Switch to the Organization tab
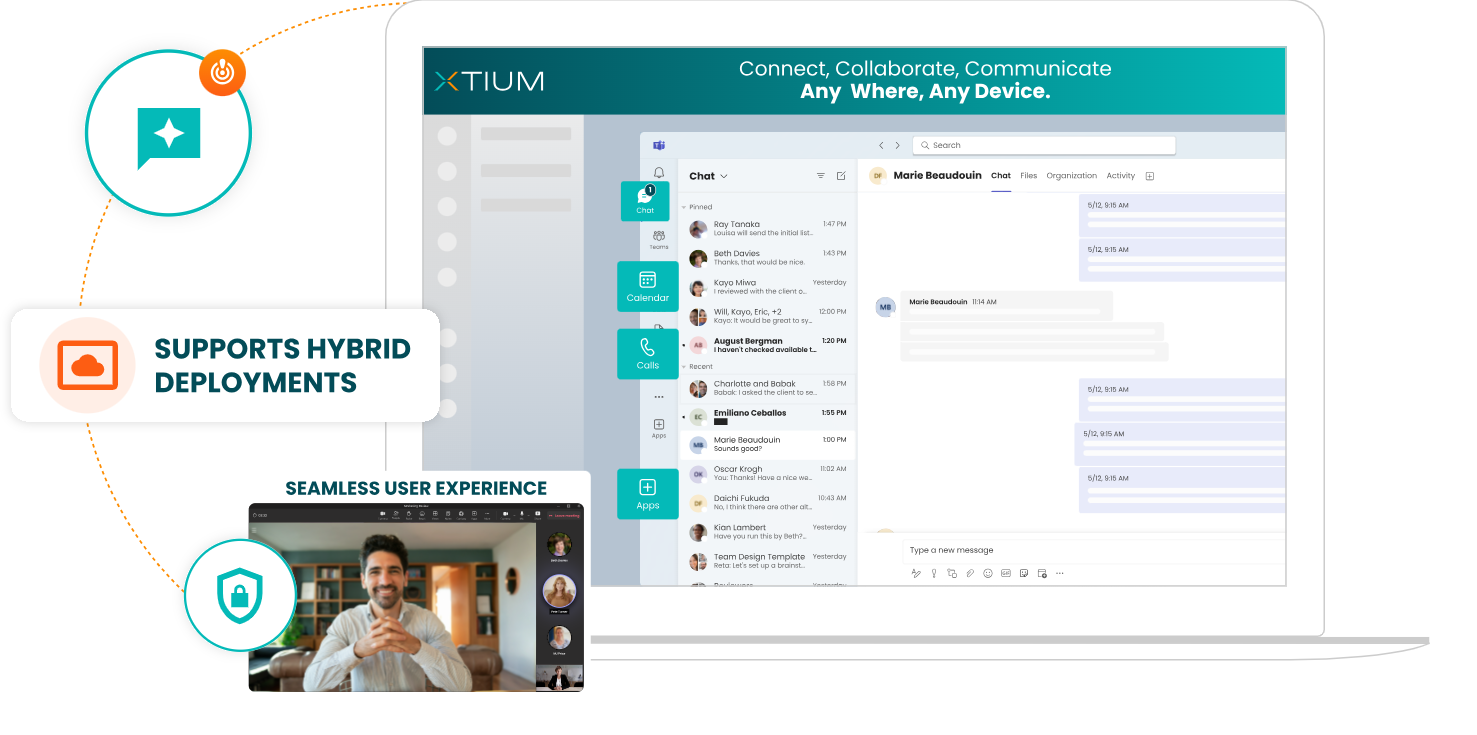The height and width of the screenshot is (735, 1477). coord(1071,176)
